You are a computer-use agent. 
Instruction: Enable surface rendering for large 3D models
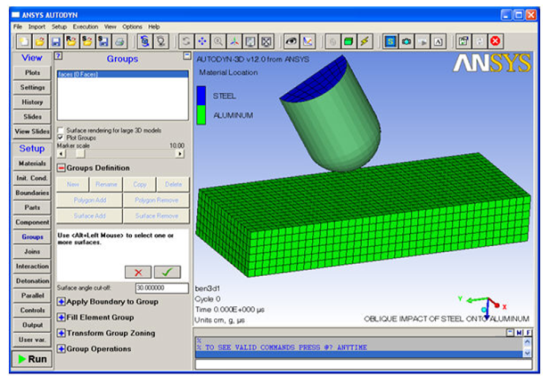click(61, 131)
